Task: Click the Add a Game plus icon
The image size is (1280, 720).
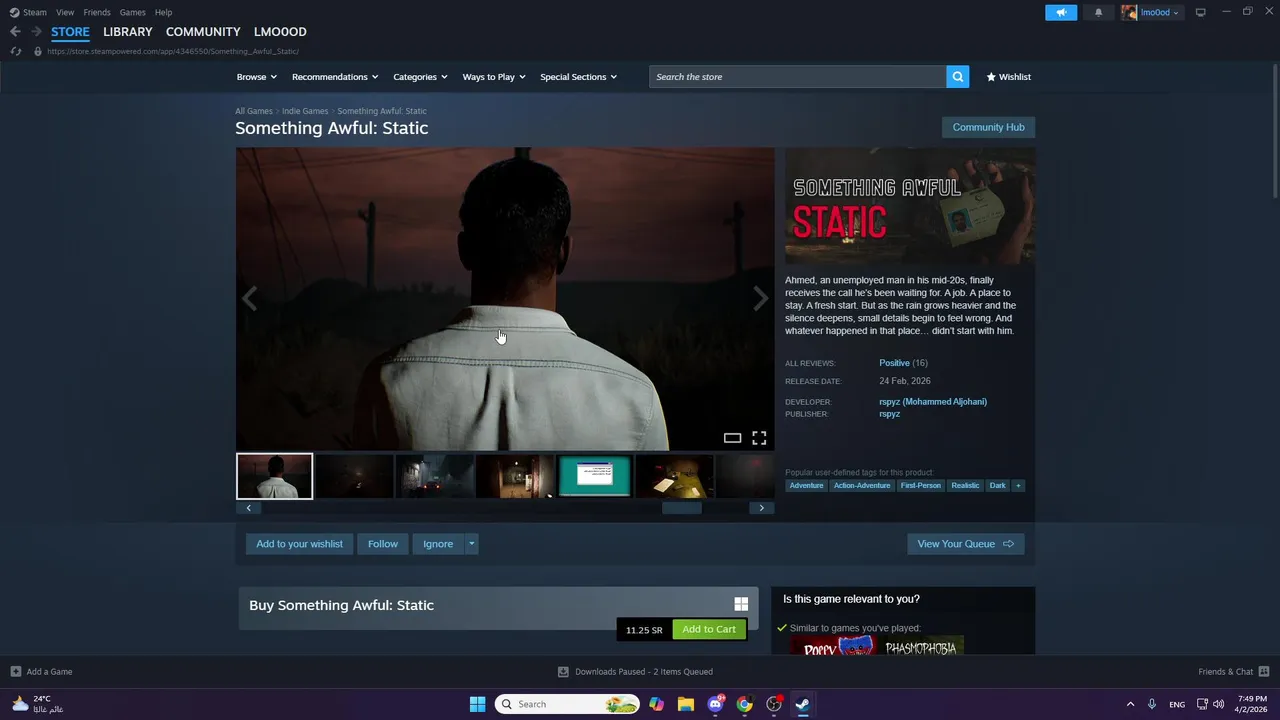Action: 15,672
